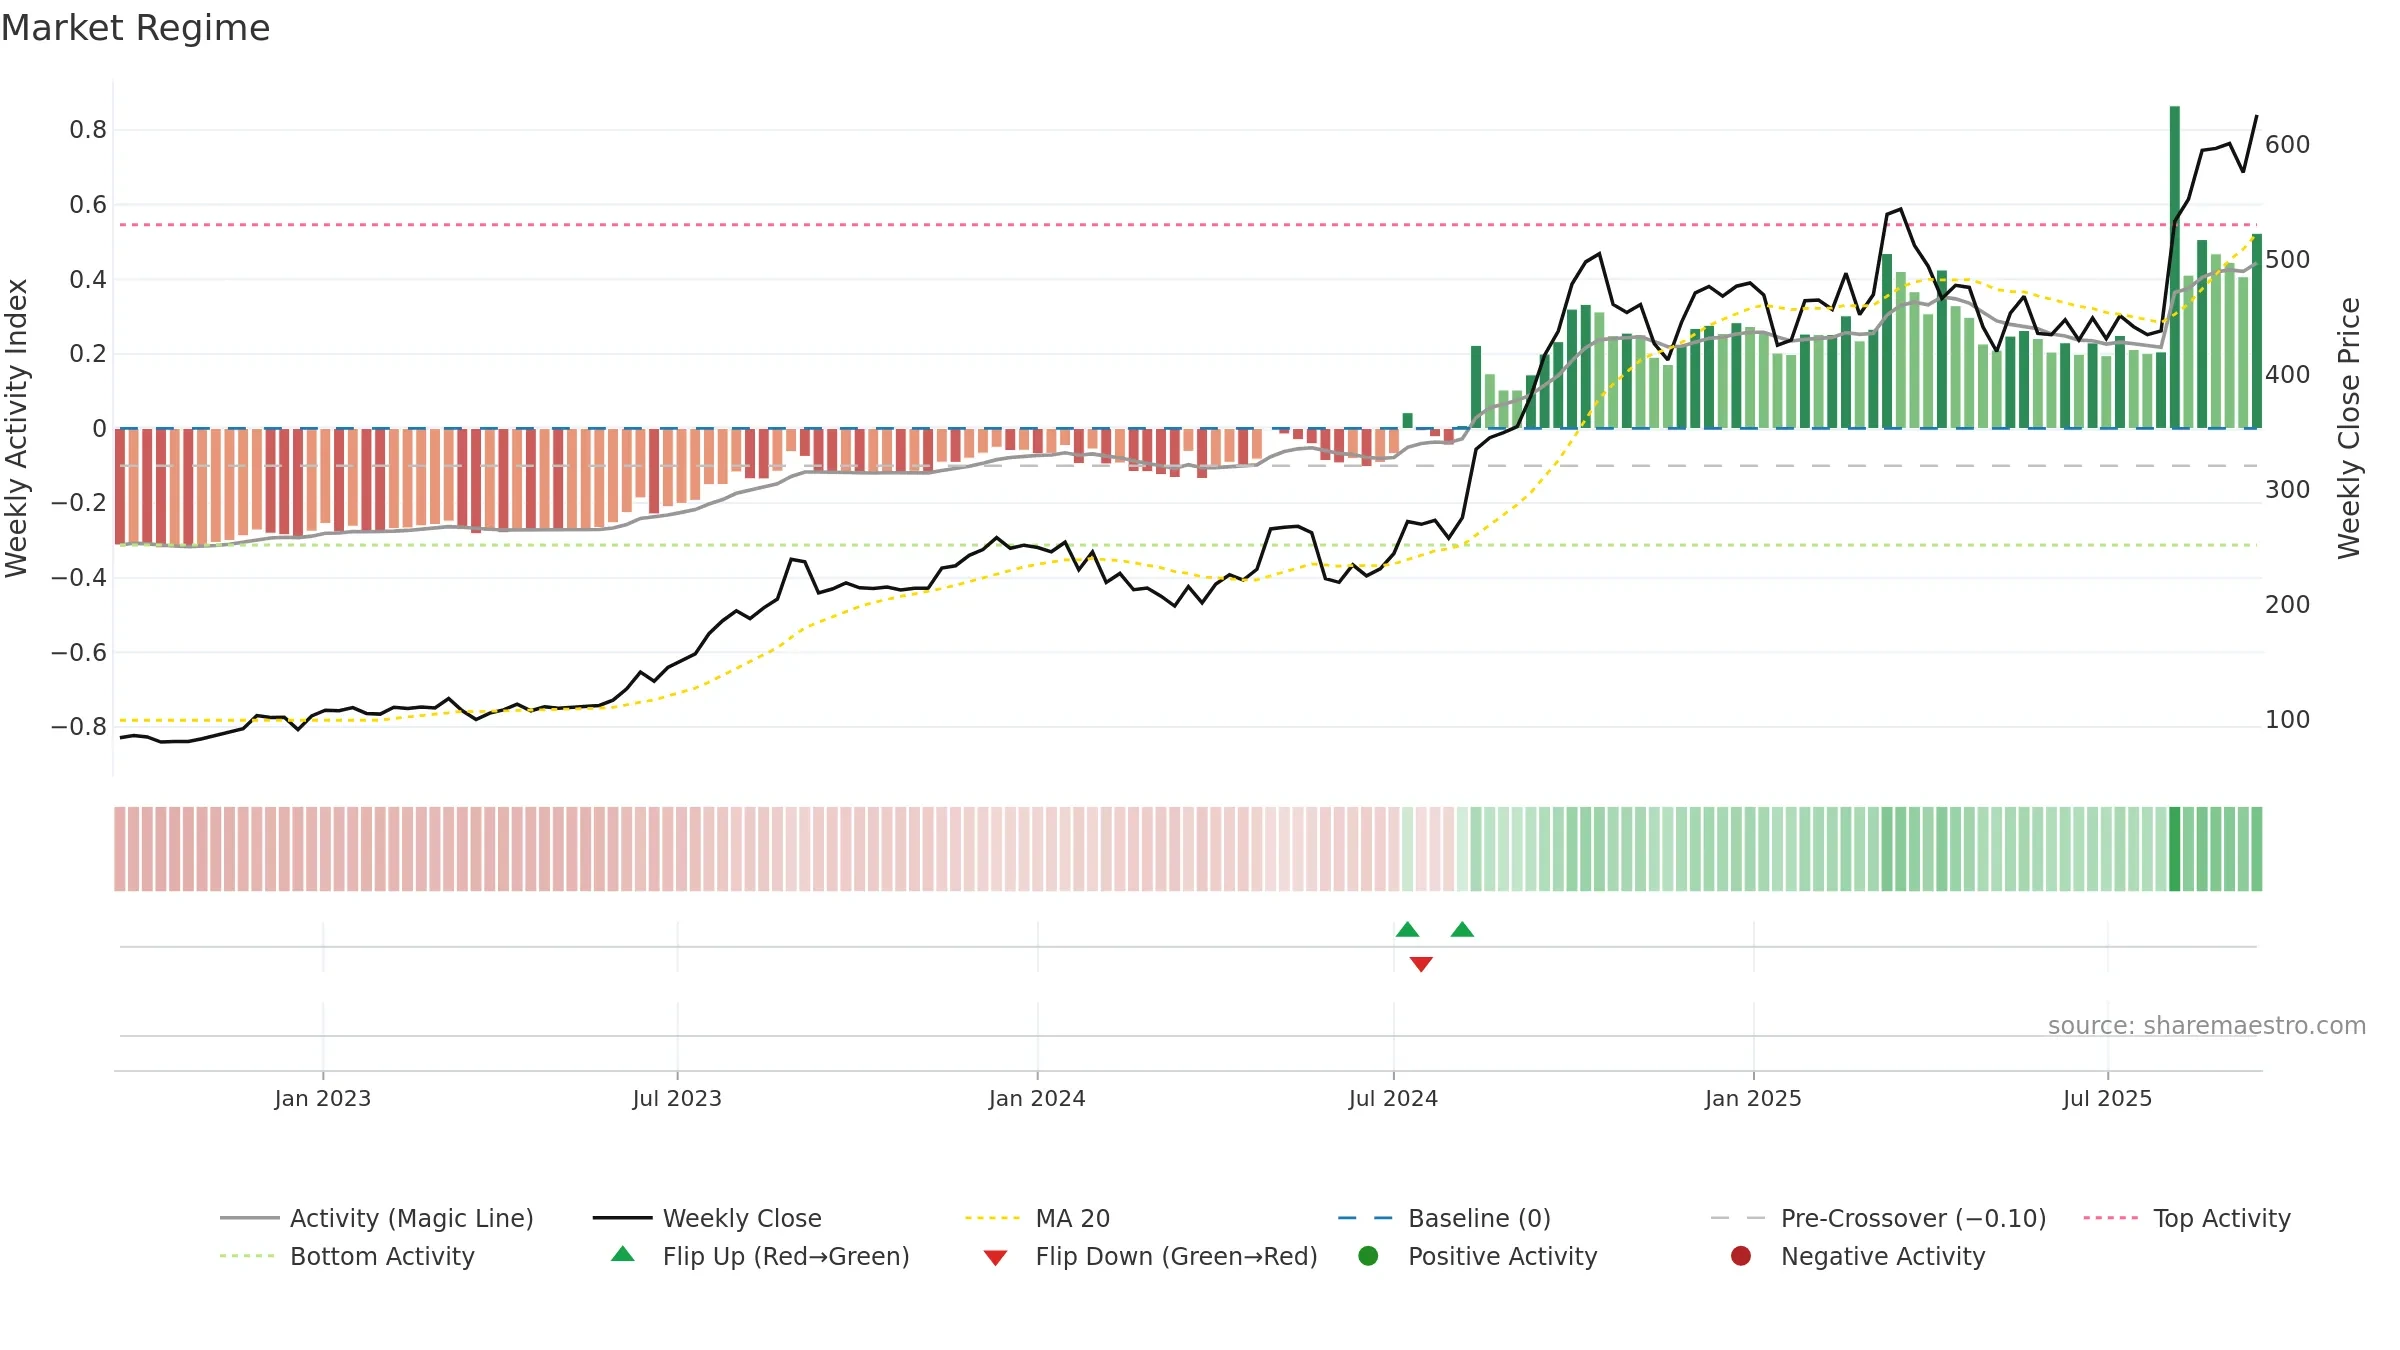Click the gray line swatch for Activity Magic Line
The width and height of the screenshot is (2400, 1350).
click(x=250, y=1218)
